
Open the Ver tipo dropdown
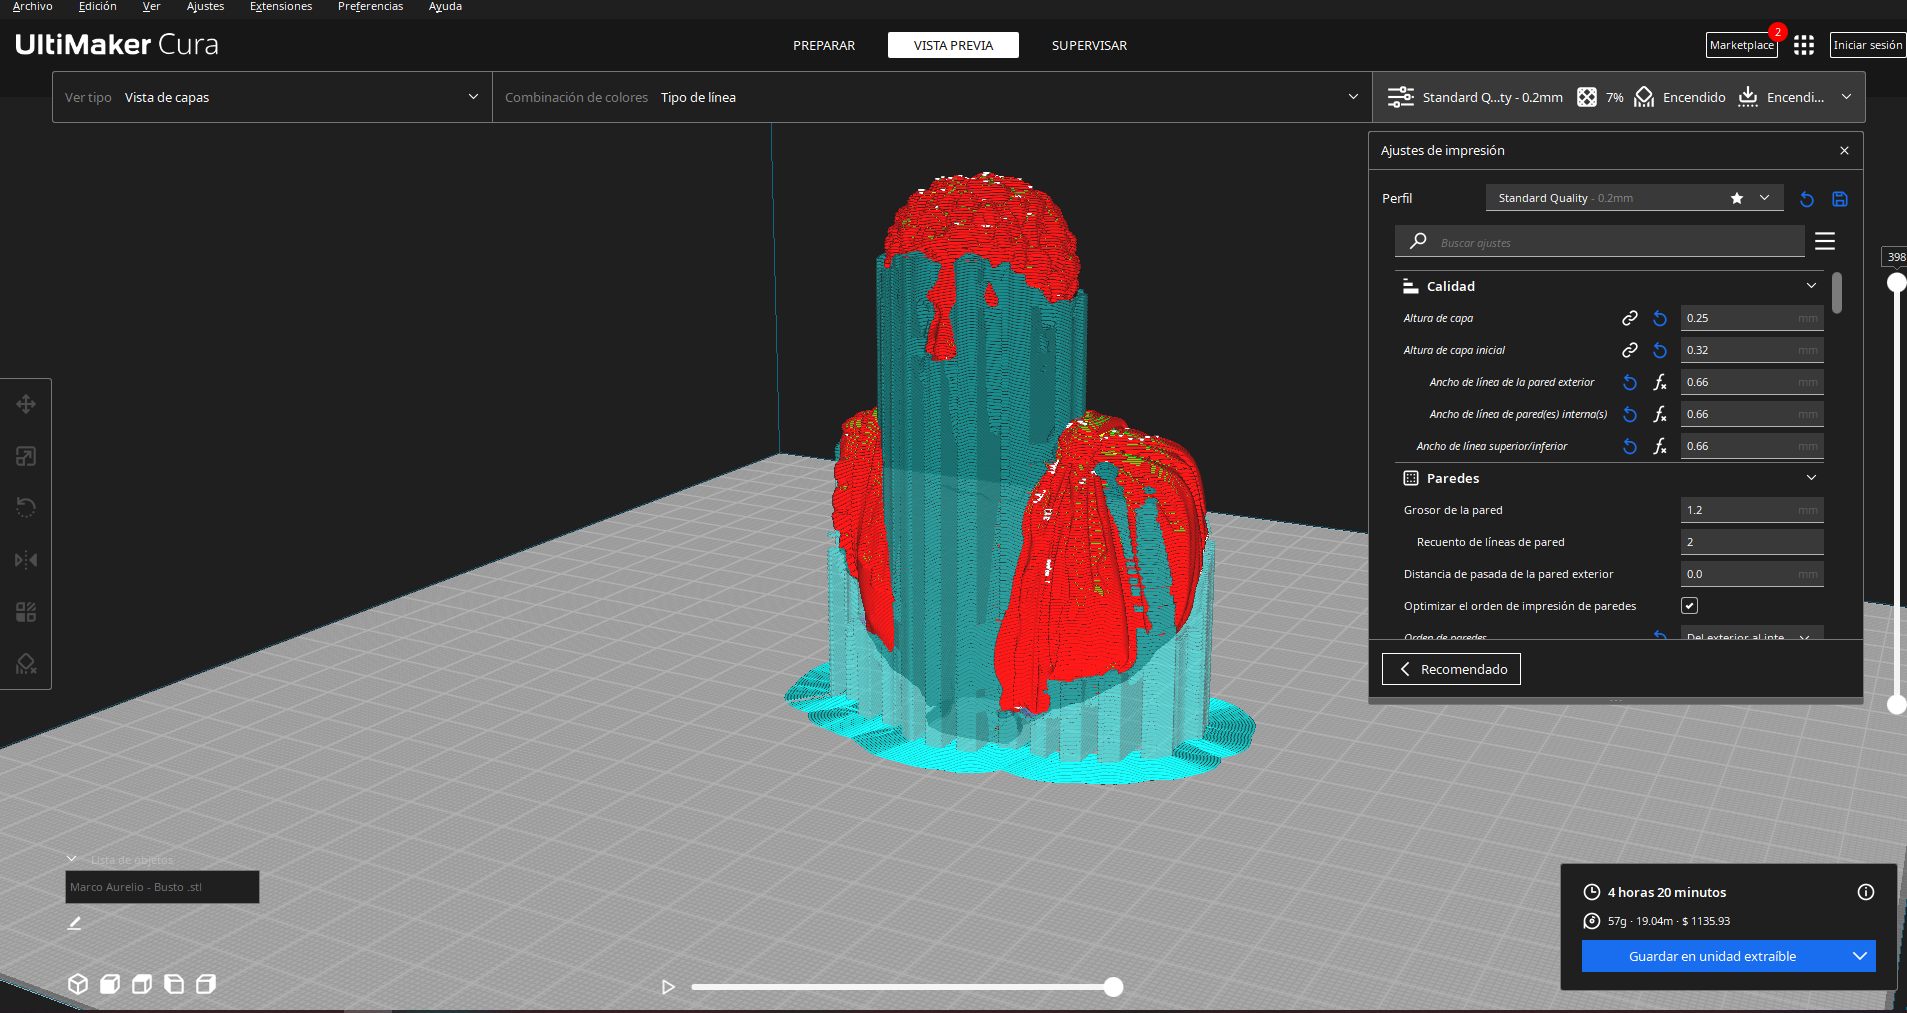pos(272,97)
